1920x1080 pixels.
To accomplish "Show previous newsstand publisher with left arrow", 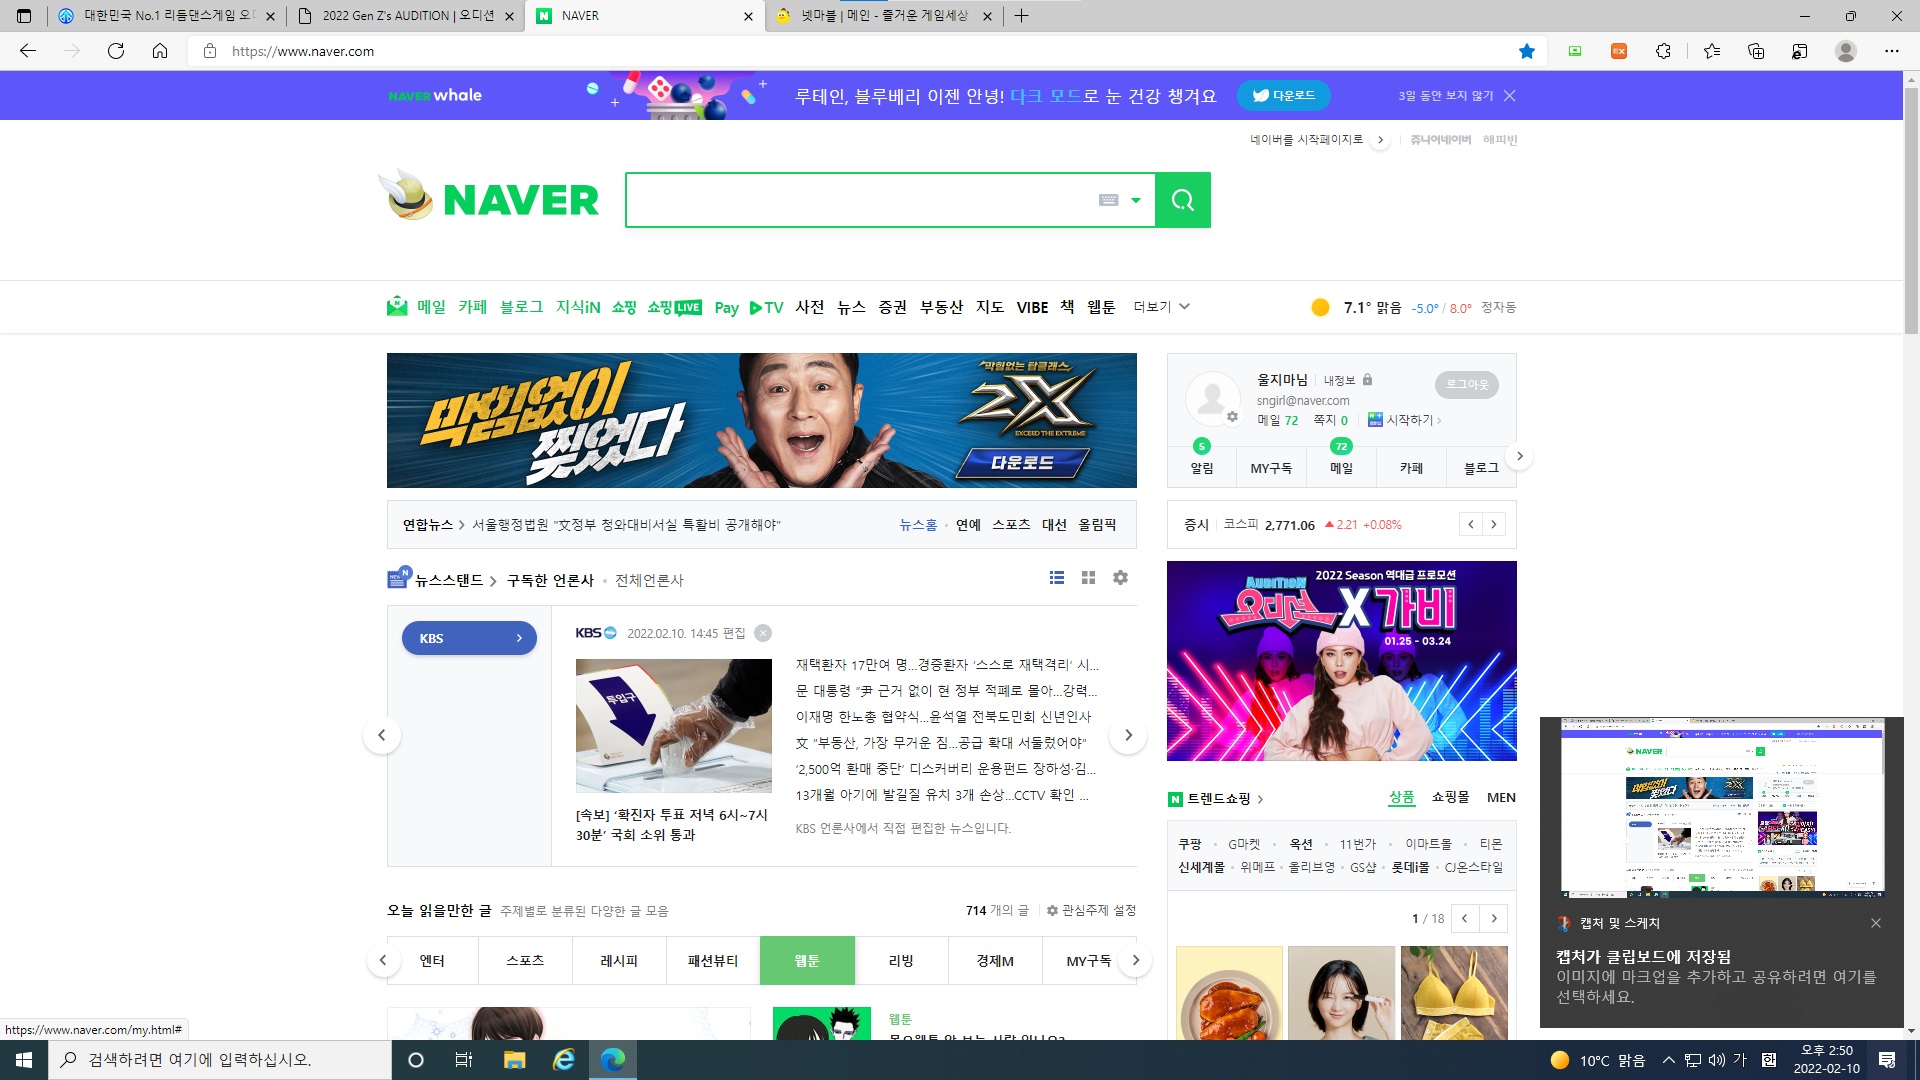I will coord(381,736).
